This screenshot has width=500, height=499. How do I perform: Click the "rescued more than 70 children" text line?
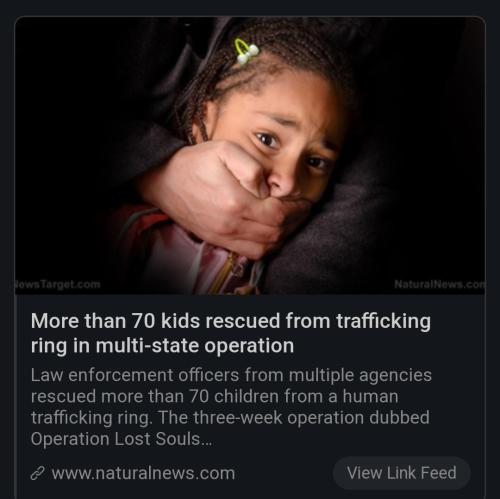tap(214, 396)
